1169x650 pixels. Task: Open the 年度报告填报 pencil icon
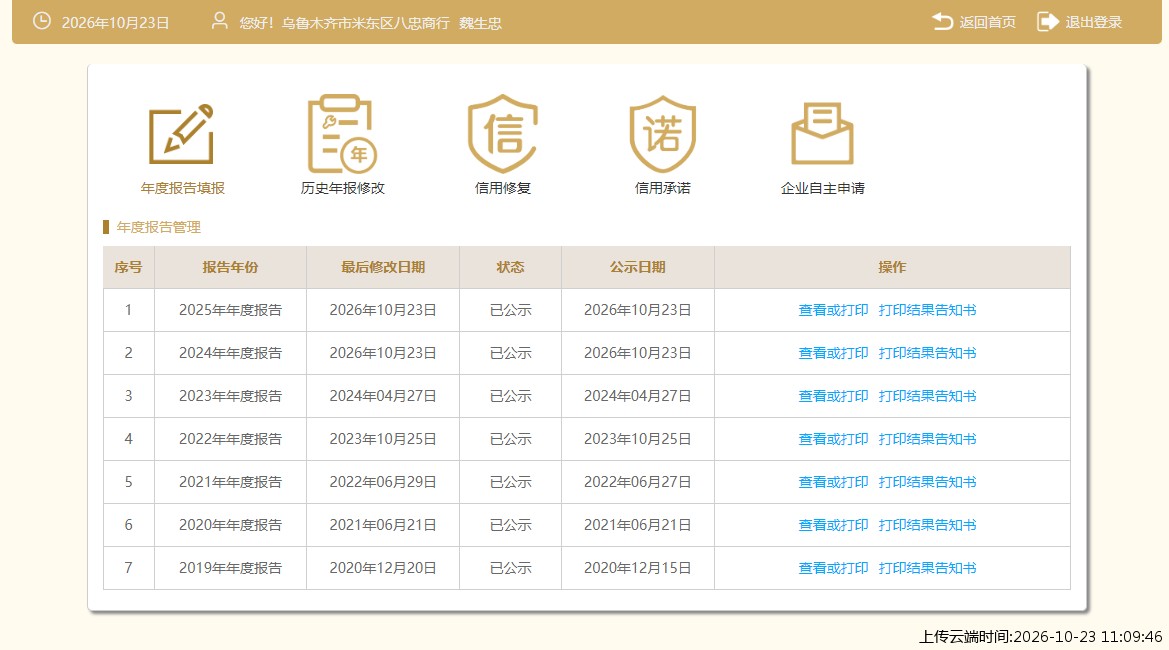(182, 134)
